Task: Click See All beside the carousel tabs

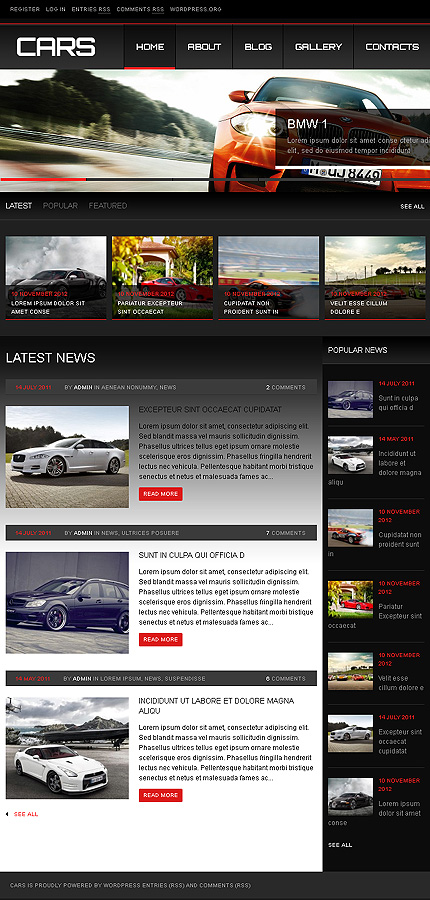Action: (412, 207)
